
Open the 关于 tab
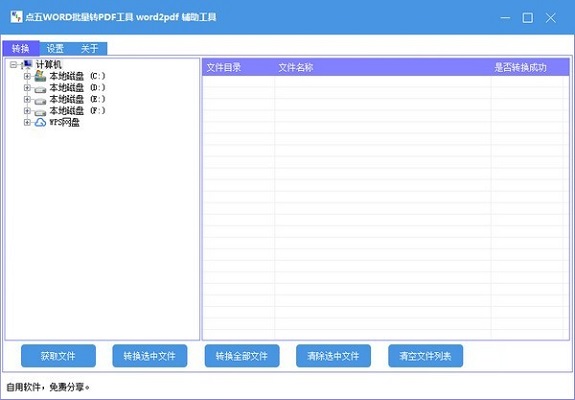point(89,48)
